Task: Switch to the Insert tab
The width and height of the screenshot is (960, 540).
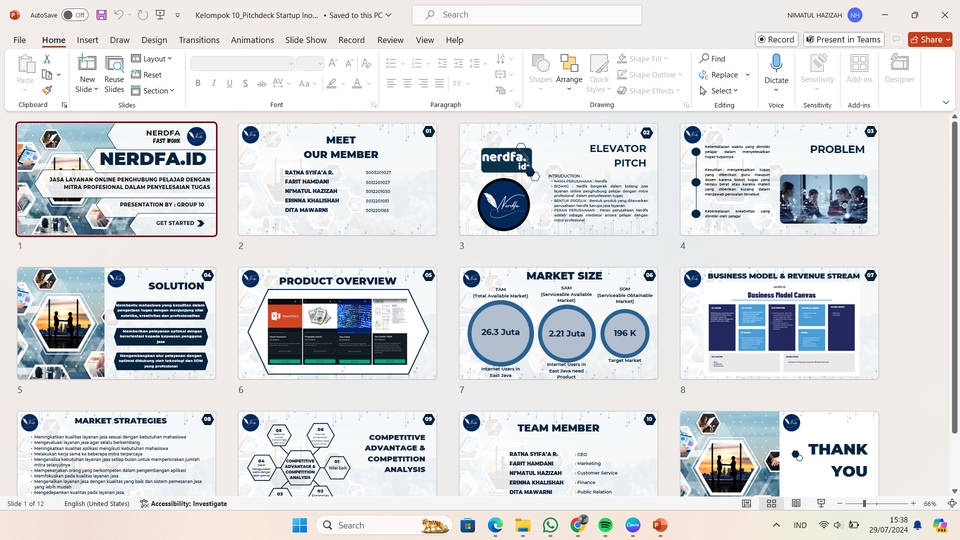Action: [x=88, y=40]
